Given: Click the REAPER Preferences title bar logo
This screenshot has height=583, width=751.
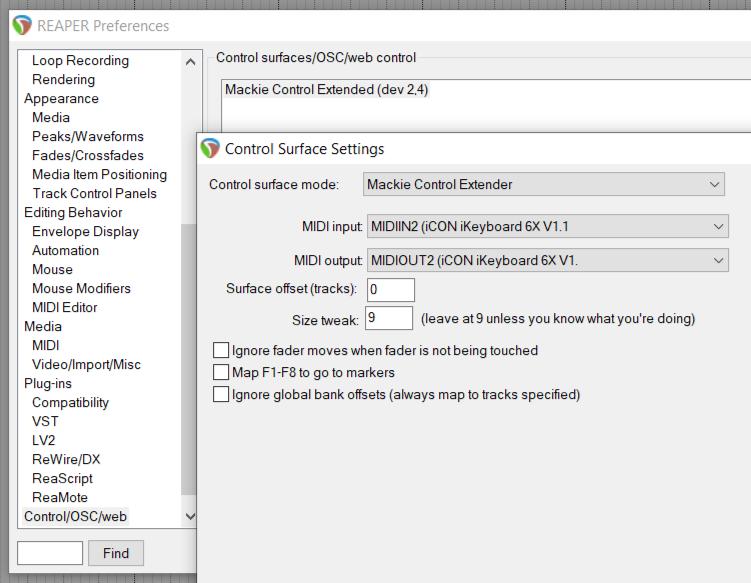Looking at the screenshot, I should (22, 25).
